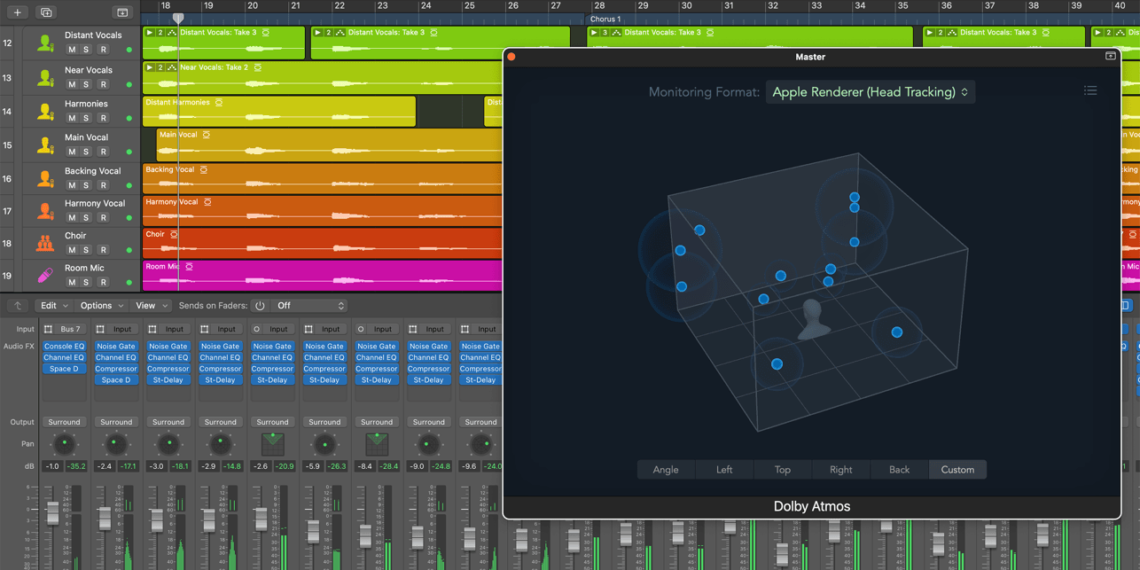Click the -1.0 dB value field

(52, 467)
